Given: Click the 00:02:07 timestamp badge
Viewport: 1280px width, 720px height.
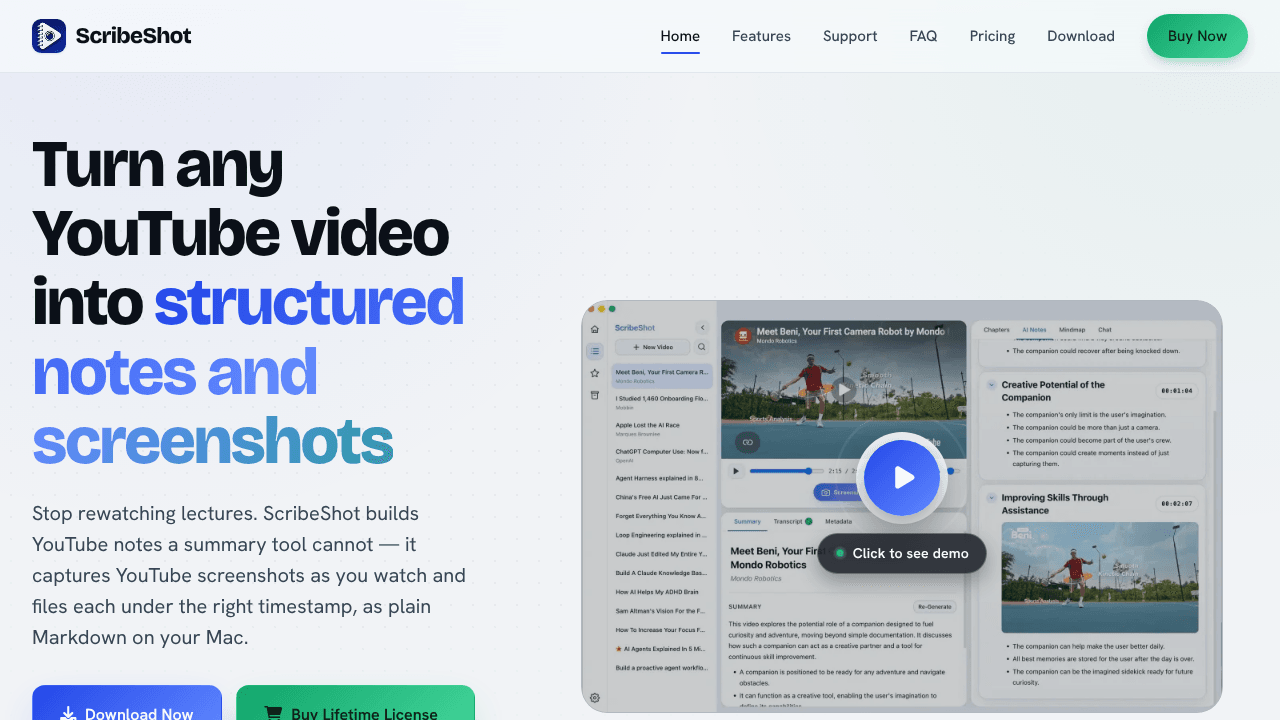Looking at the screenshot, I should click(1175, 503).
